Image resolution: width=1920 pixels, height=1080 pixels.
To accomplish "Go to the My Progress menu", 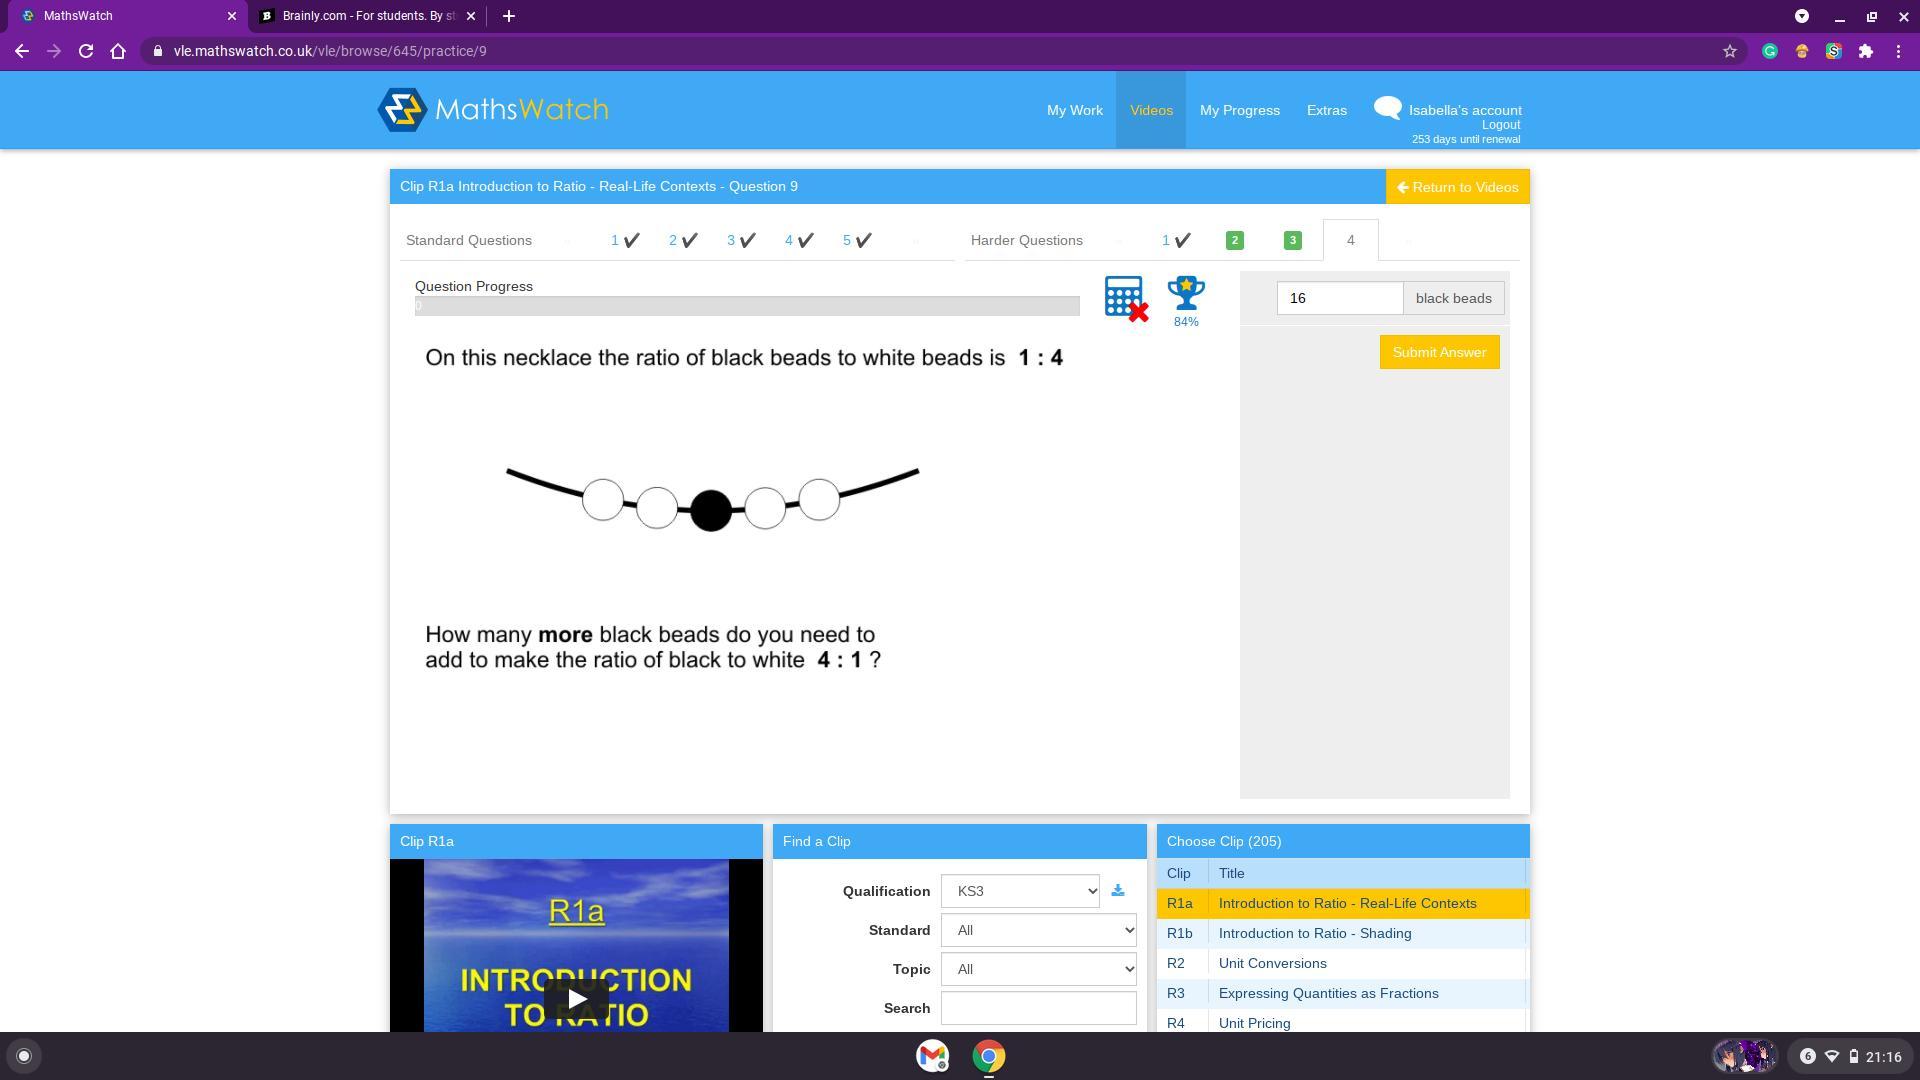I will [x=1239, y=110].
